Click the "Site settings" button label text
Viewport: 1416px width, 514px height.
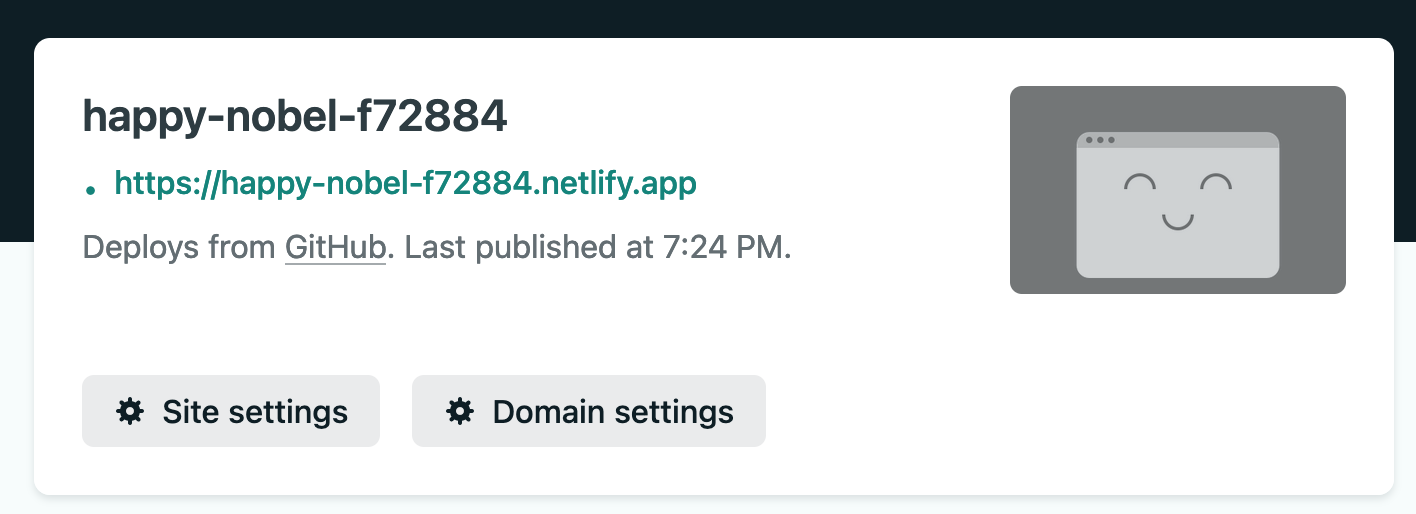click(255, 411)
